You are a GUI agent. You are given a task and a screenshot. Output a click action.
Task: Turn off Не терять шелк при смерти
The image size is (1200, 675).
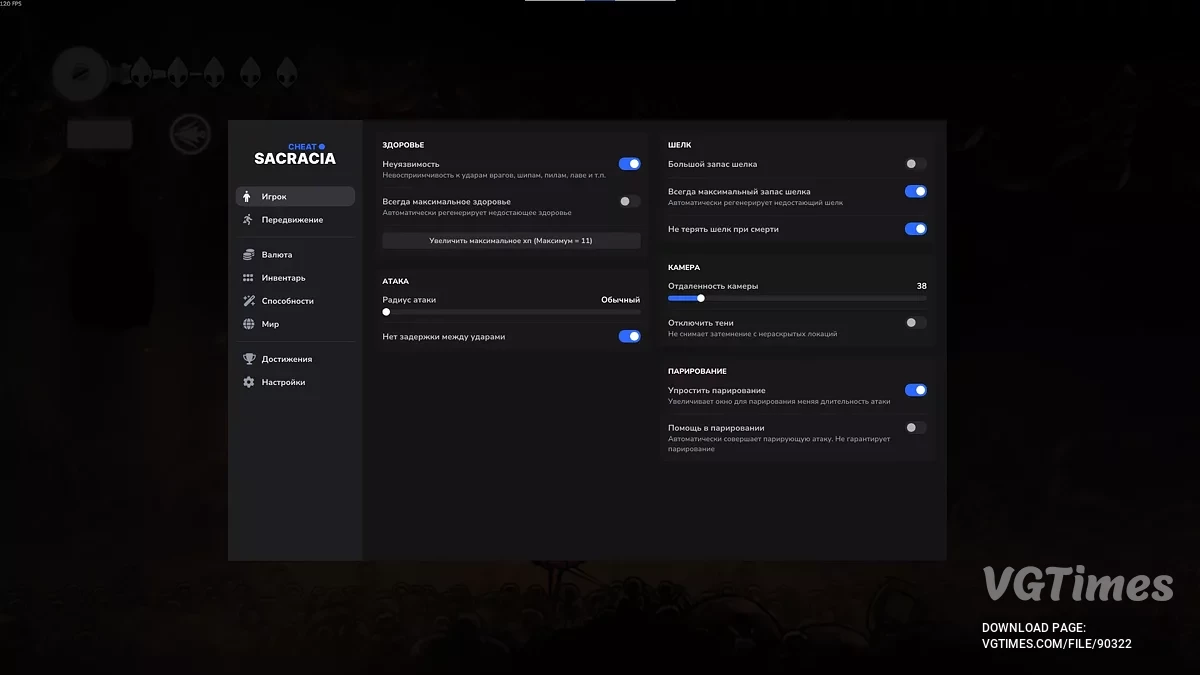click(915, 229)
